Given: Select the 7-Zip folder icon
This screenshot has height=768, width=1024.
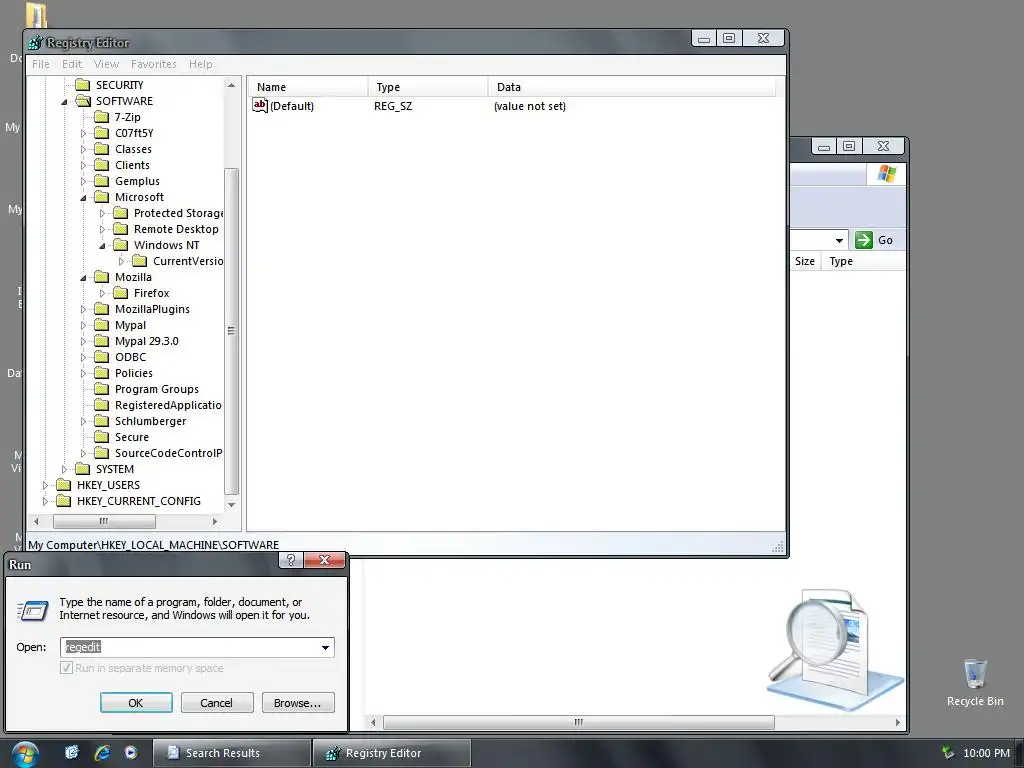Looking at the screenshot, I should (101, 117).
